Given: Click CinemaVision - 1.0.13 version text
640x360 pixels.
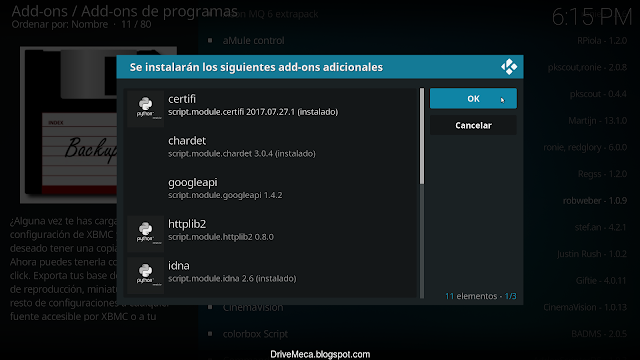Looking at the screenshot, I should point(585,307).
